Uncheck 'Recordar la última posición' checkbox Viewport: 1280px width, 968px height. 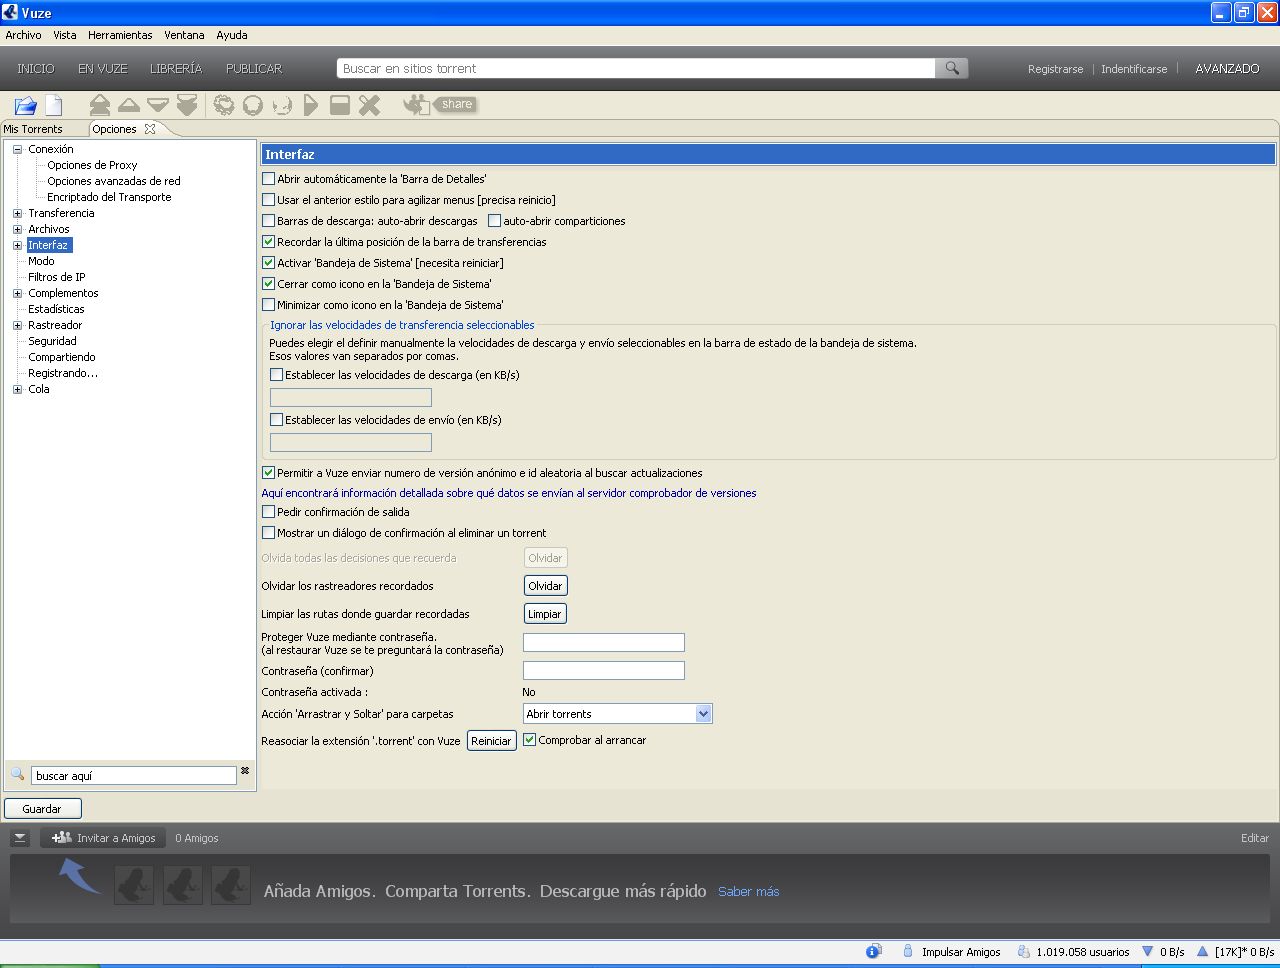(x=268, y=242)
